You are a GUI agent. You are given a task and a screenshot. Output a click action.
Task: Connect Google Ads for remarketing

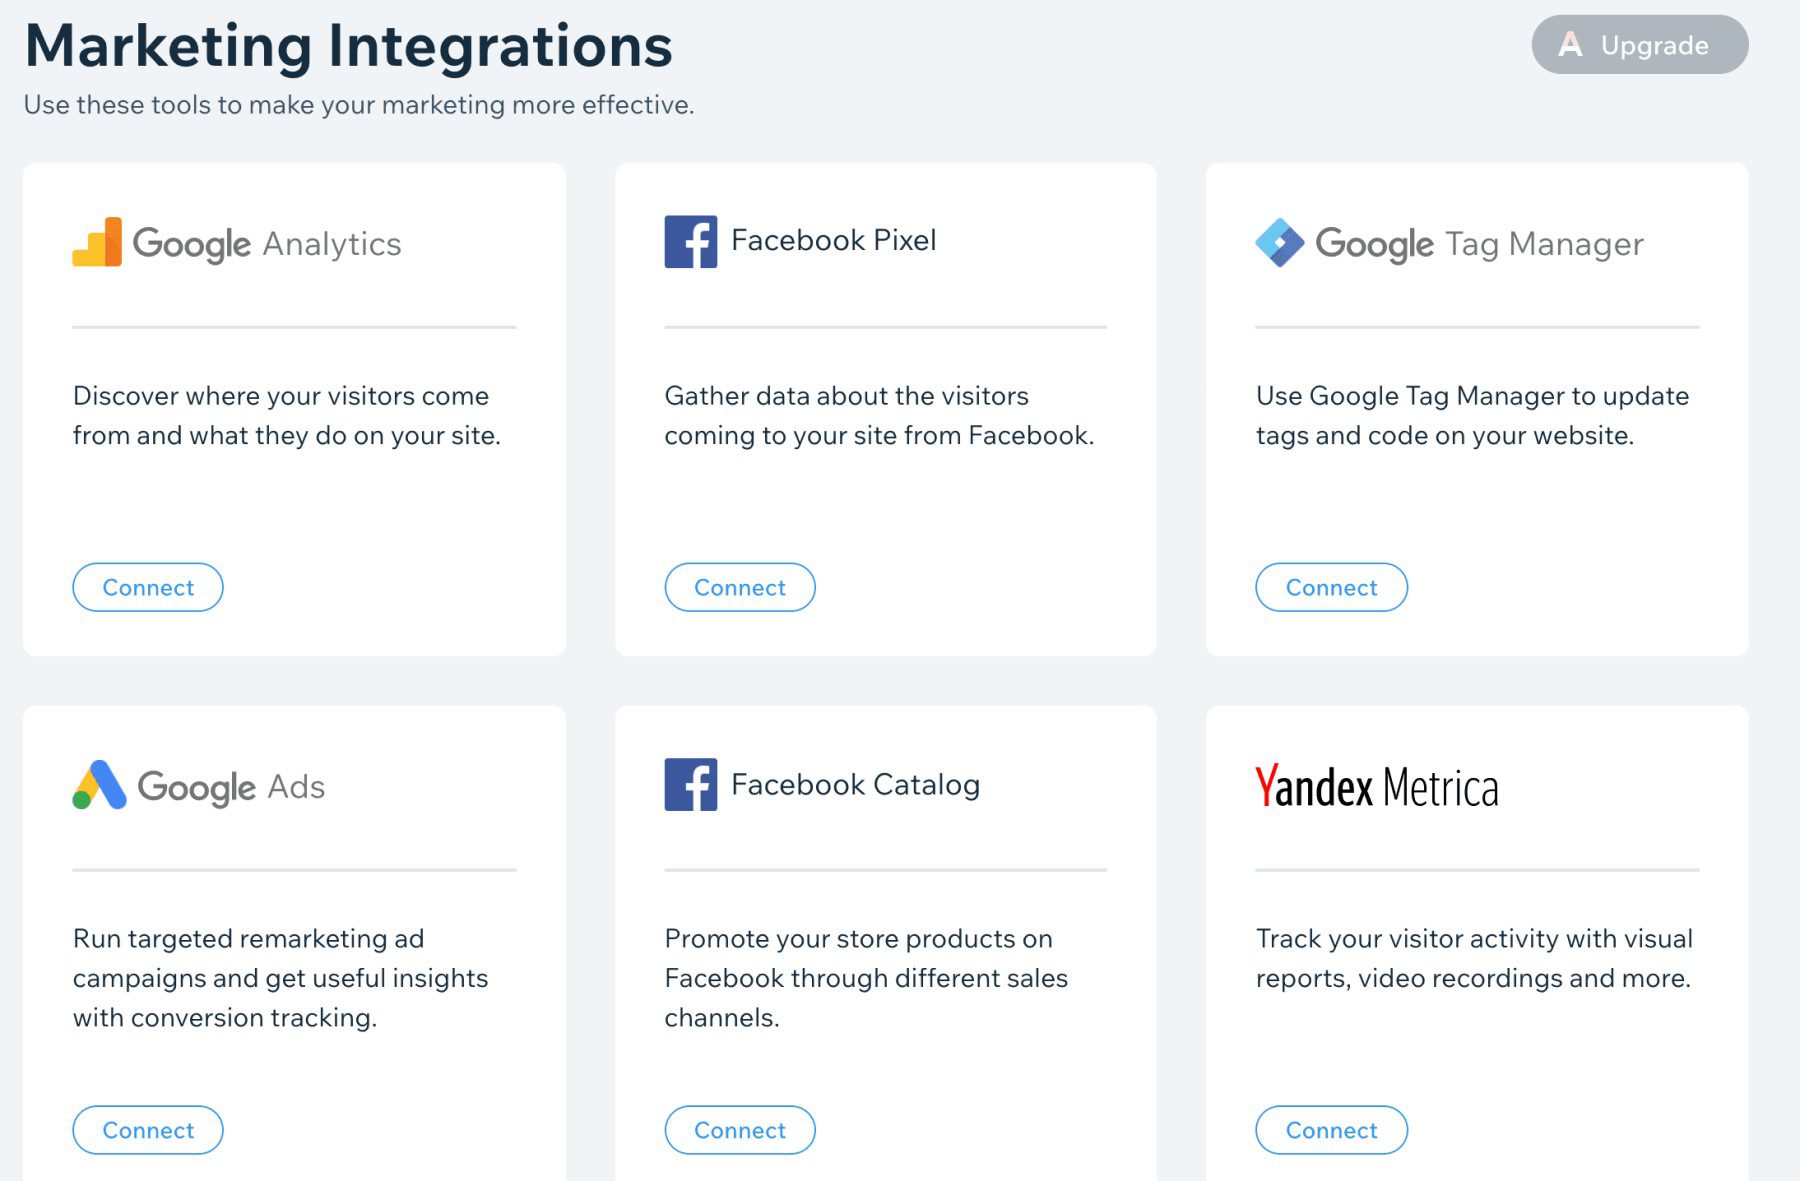[147, 1130]
